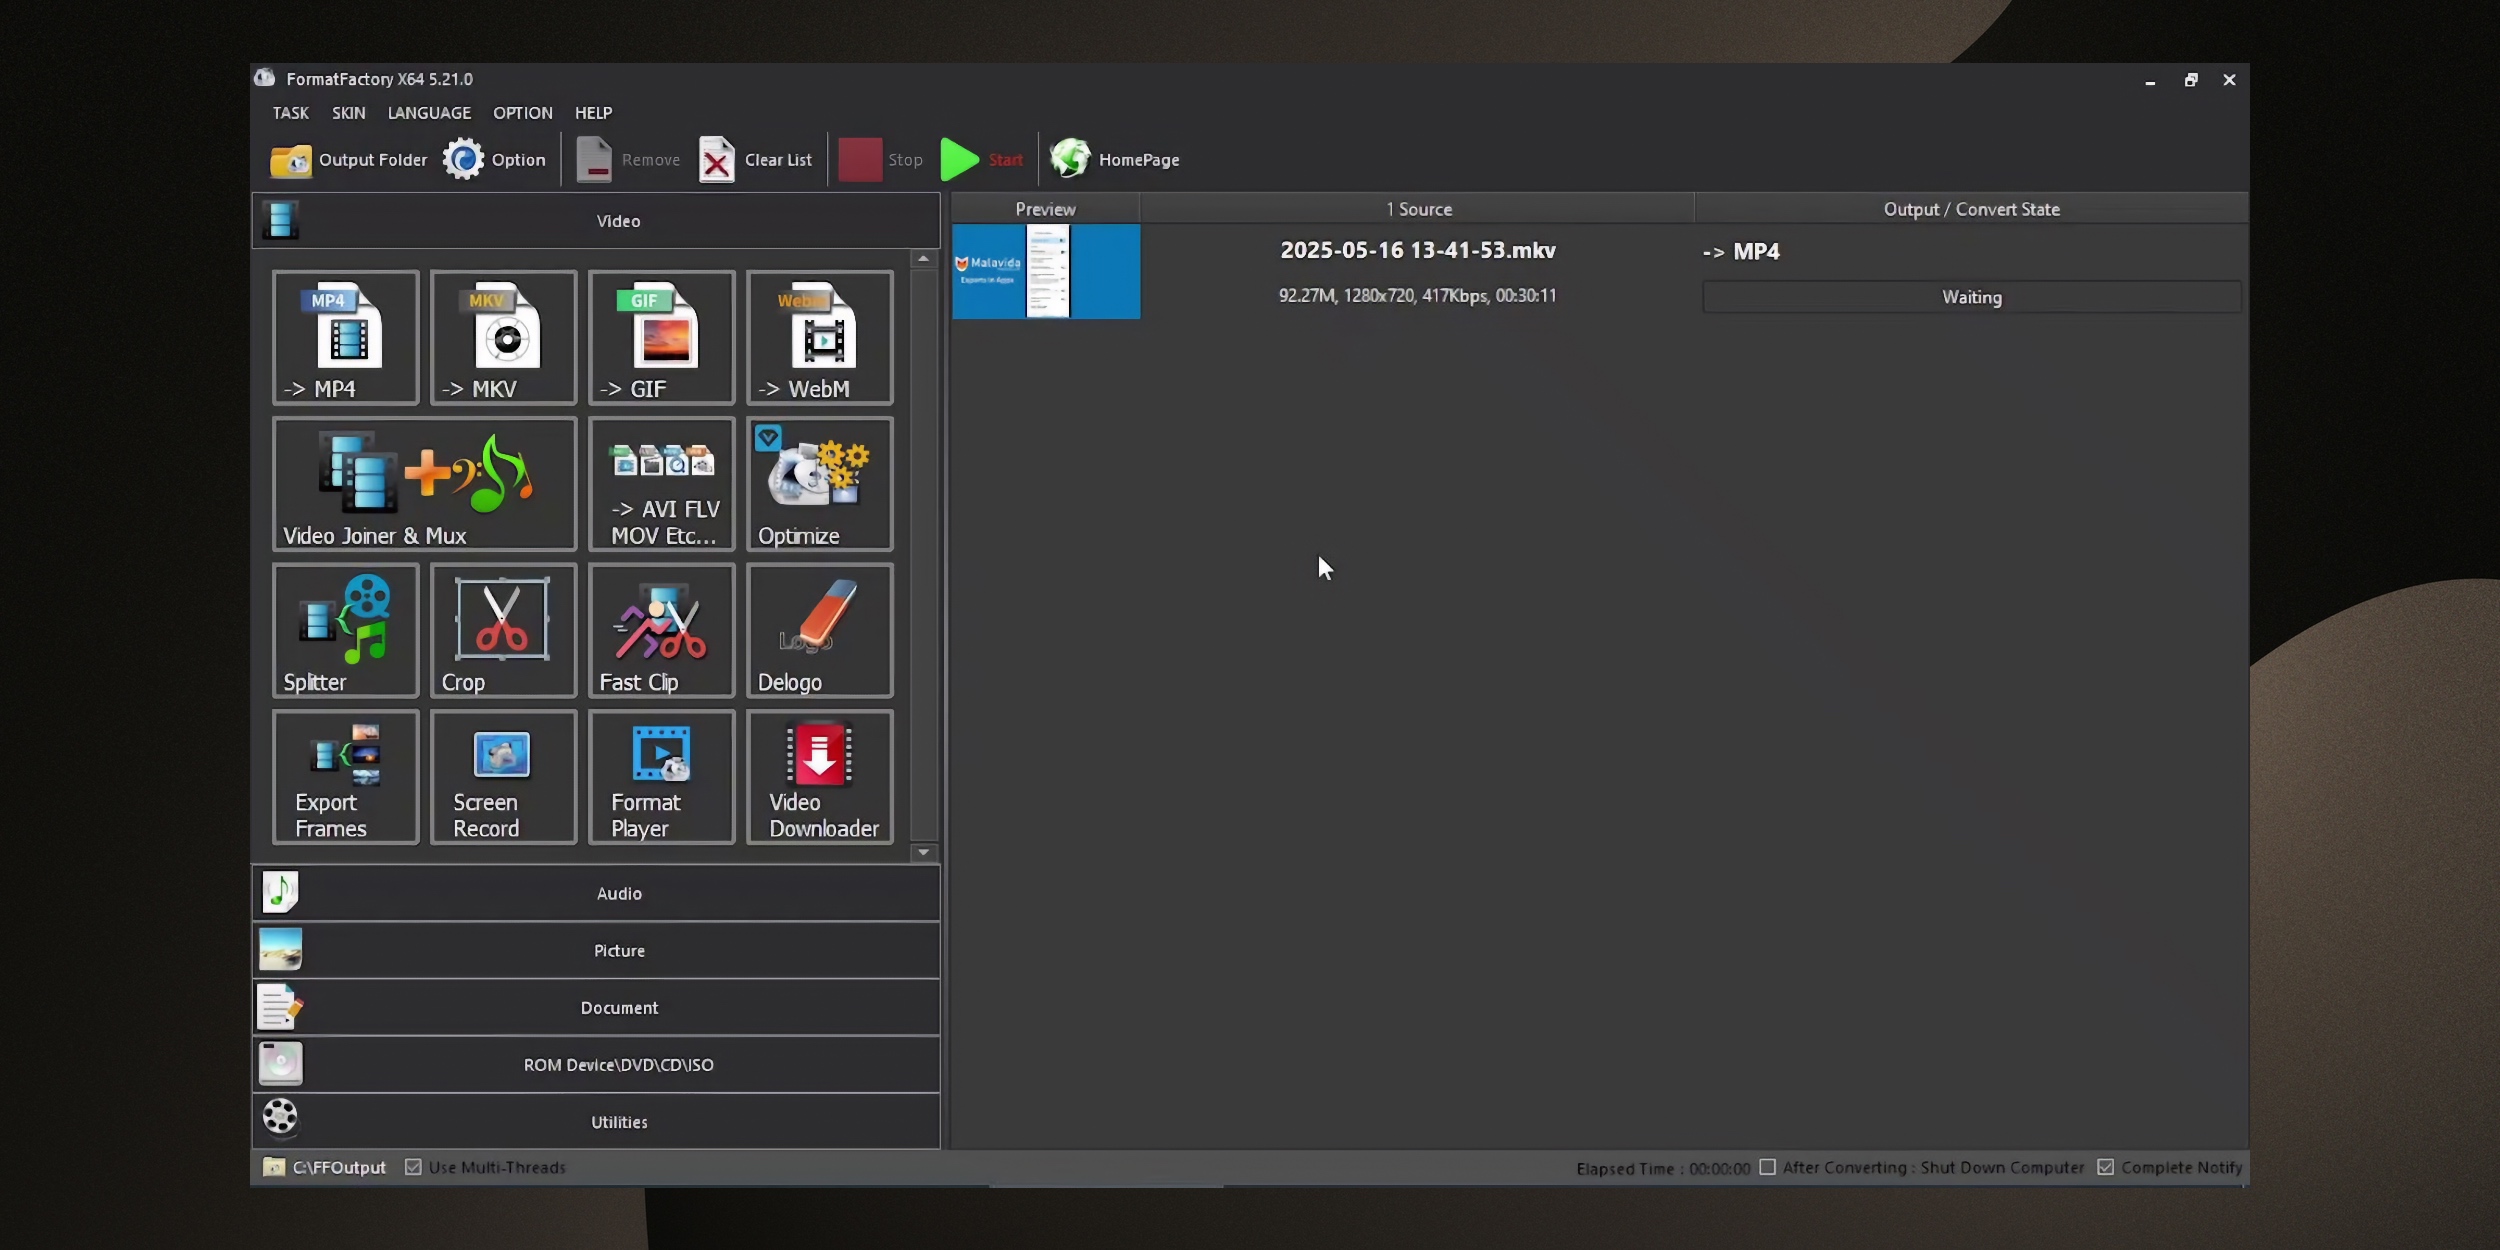Click the Elapsed Time readout
This screenshot has height=1250, width=2500.
[1663, 1169]
